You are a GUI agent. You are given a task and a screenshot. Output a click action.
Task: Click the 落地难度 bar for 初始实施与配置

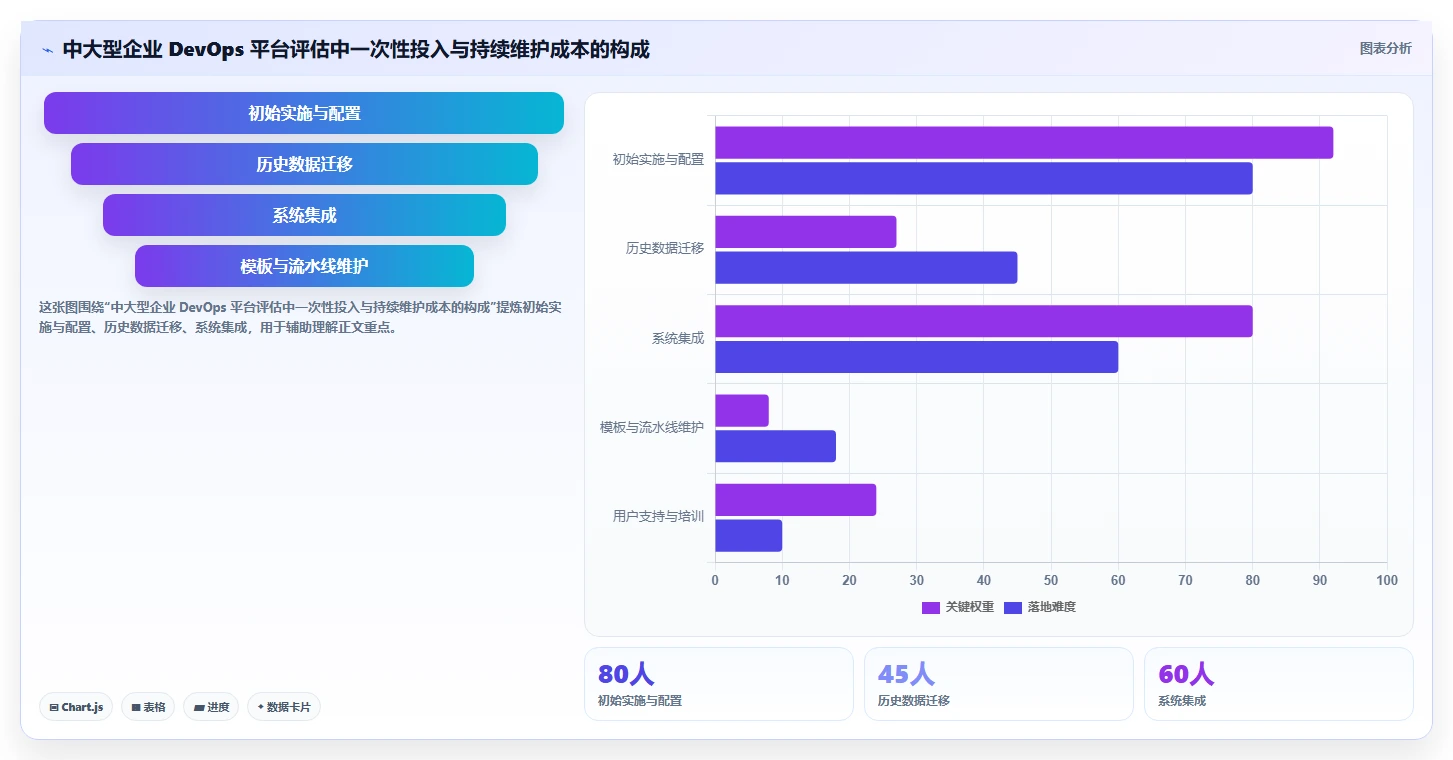984,178
